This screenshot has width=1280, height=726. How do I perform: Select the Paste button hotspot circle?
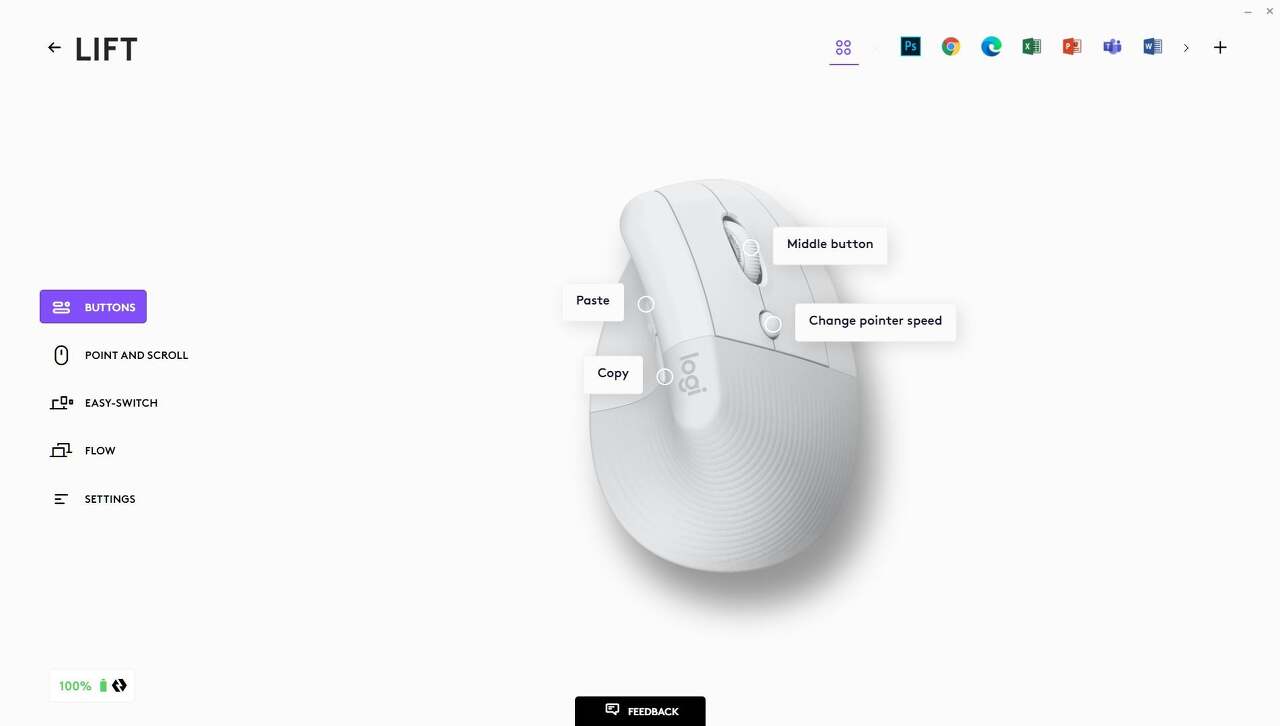coord(646,304)
